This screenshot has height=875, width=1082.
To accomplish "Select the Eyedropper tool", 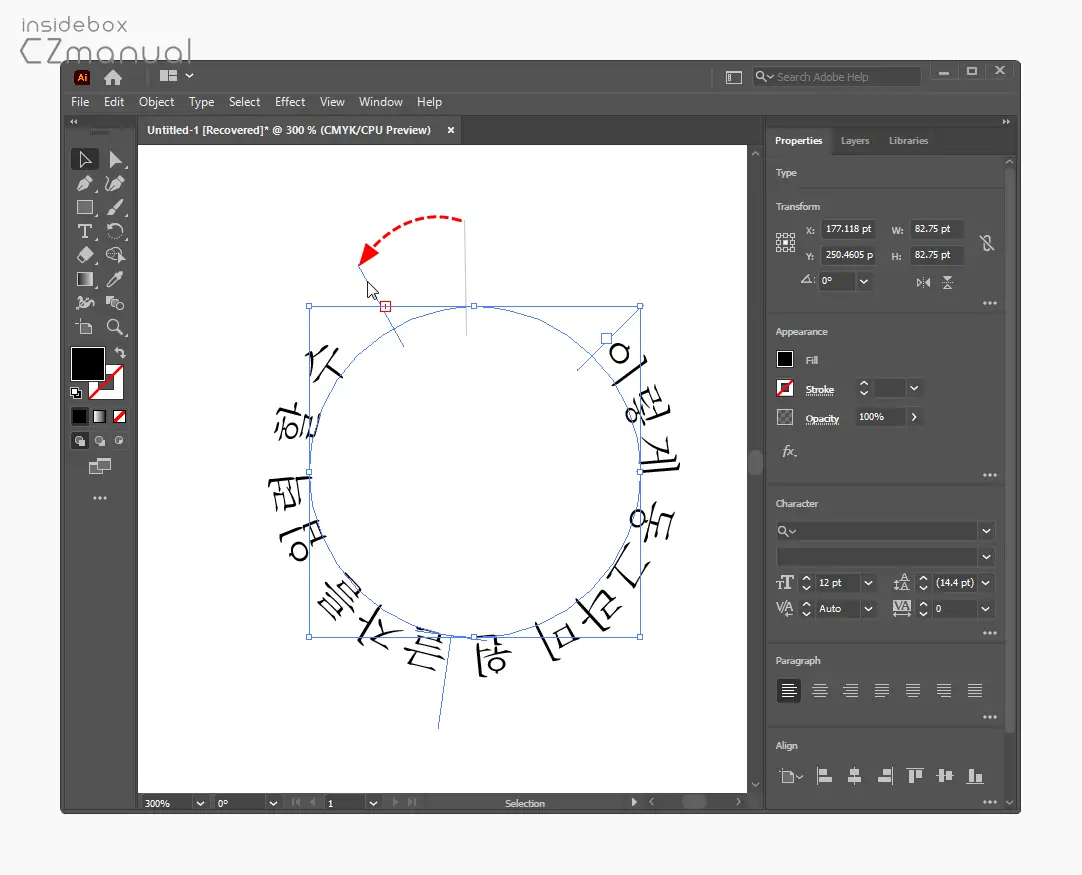I will pos(115,279).
